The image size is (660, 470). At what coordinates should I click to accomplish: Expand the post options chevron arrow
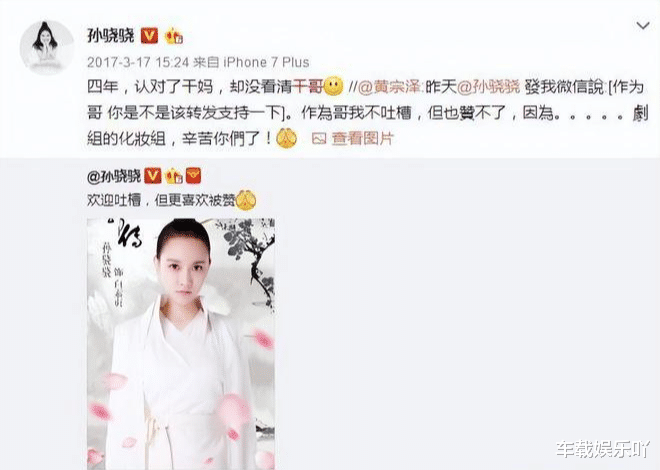(643, 26)
